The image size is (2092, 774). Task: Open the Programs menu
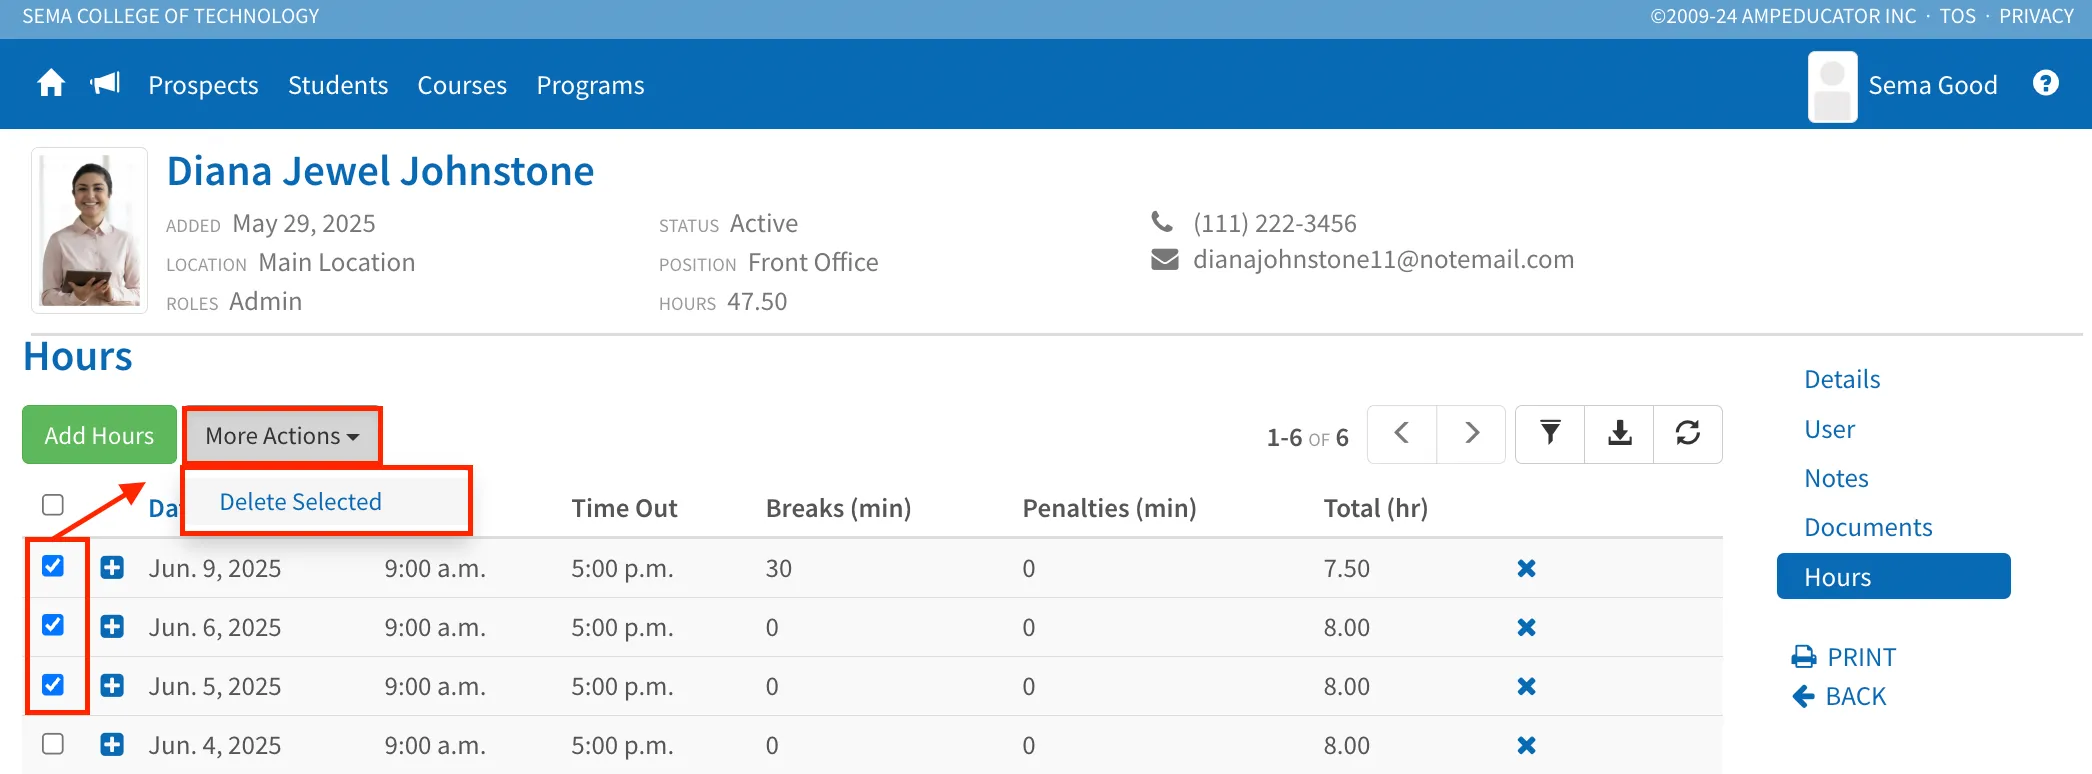pos(590,86)
